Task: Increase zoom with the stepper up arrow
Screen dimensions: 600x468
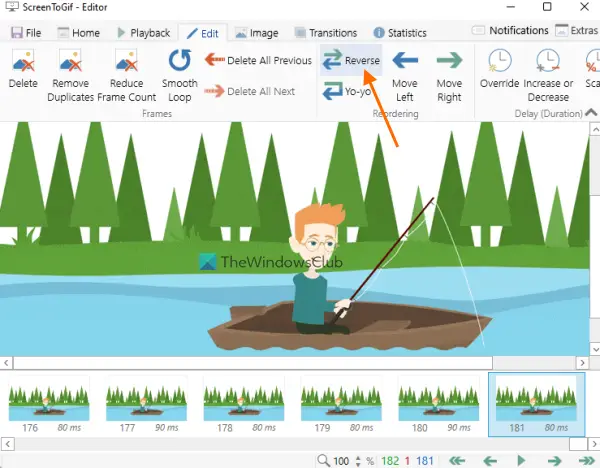Action: coord(358,458)
